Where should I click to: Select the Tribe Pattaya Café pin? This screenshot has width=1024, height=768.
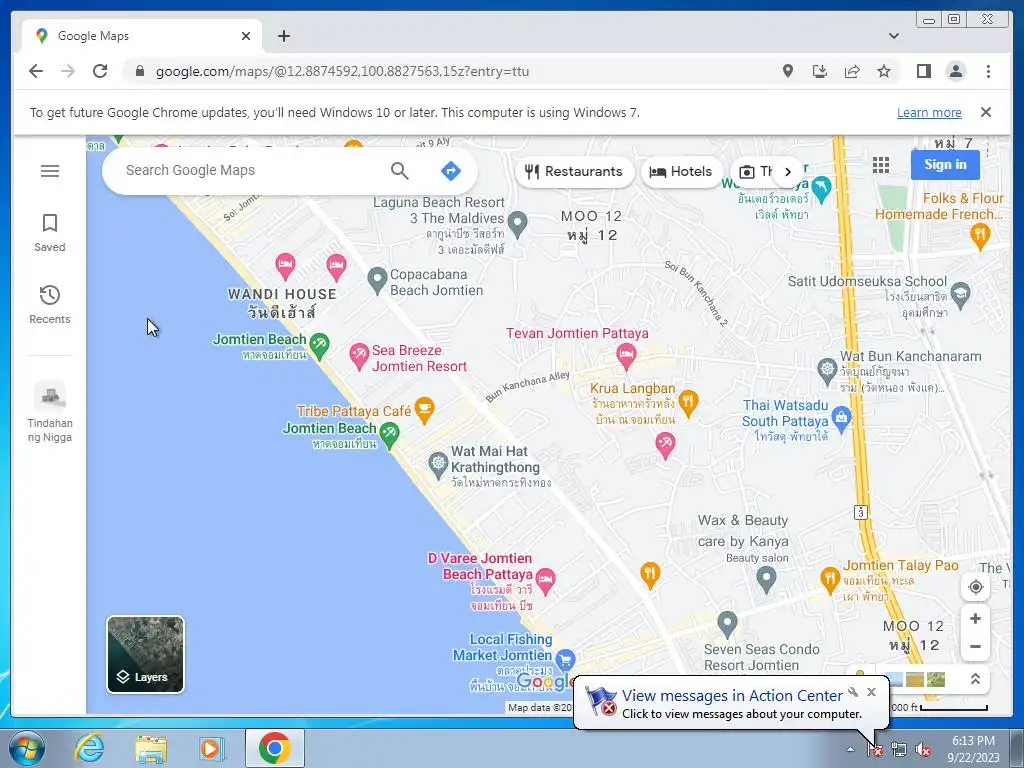point(424,410)
